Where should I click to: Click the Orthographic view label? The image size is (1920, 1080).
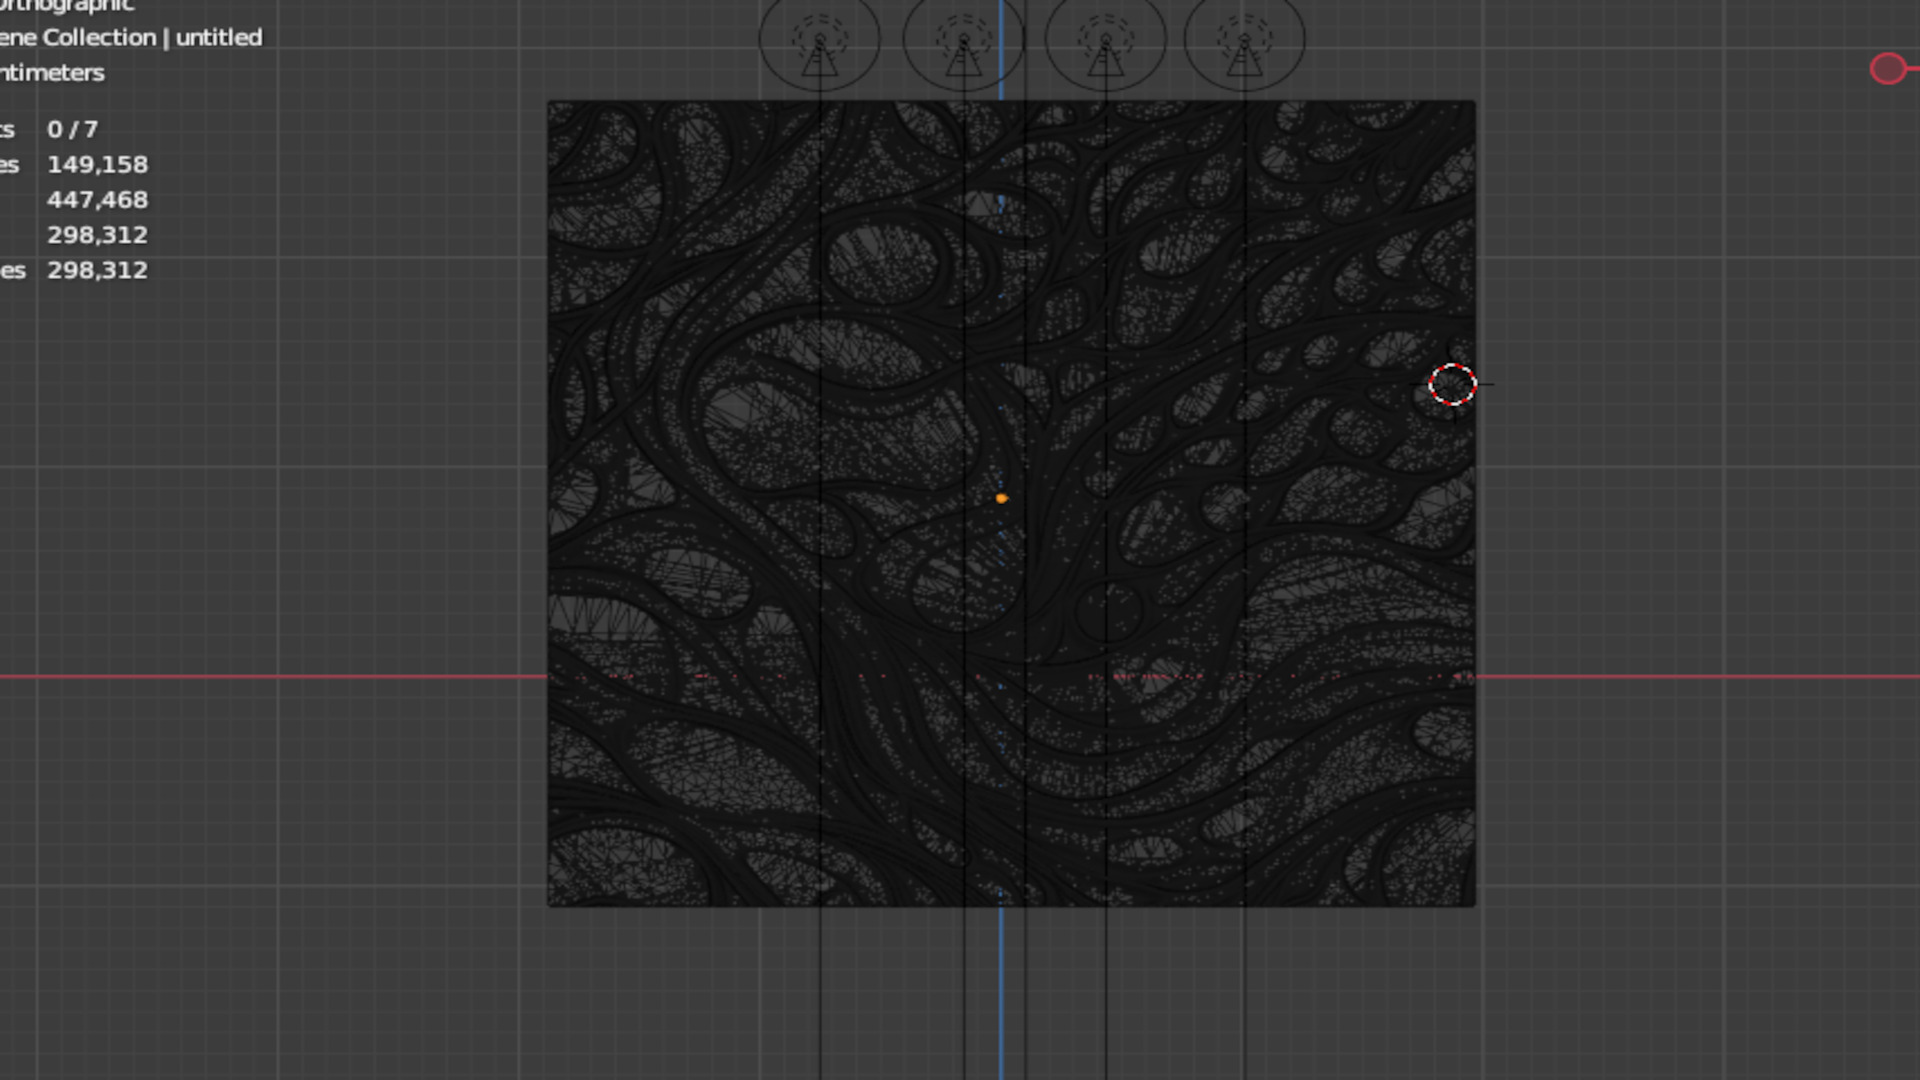click(x=66, y=6)
